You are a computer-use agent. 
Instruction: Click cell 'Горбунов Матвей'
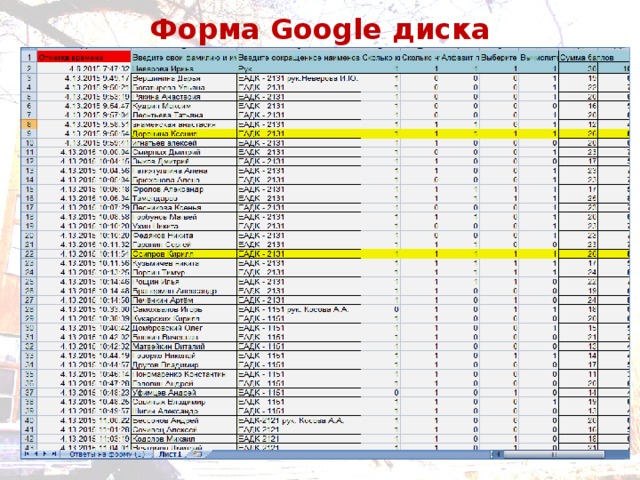(x=184, y=217)
